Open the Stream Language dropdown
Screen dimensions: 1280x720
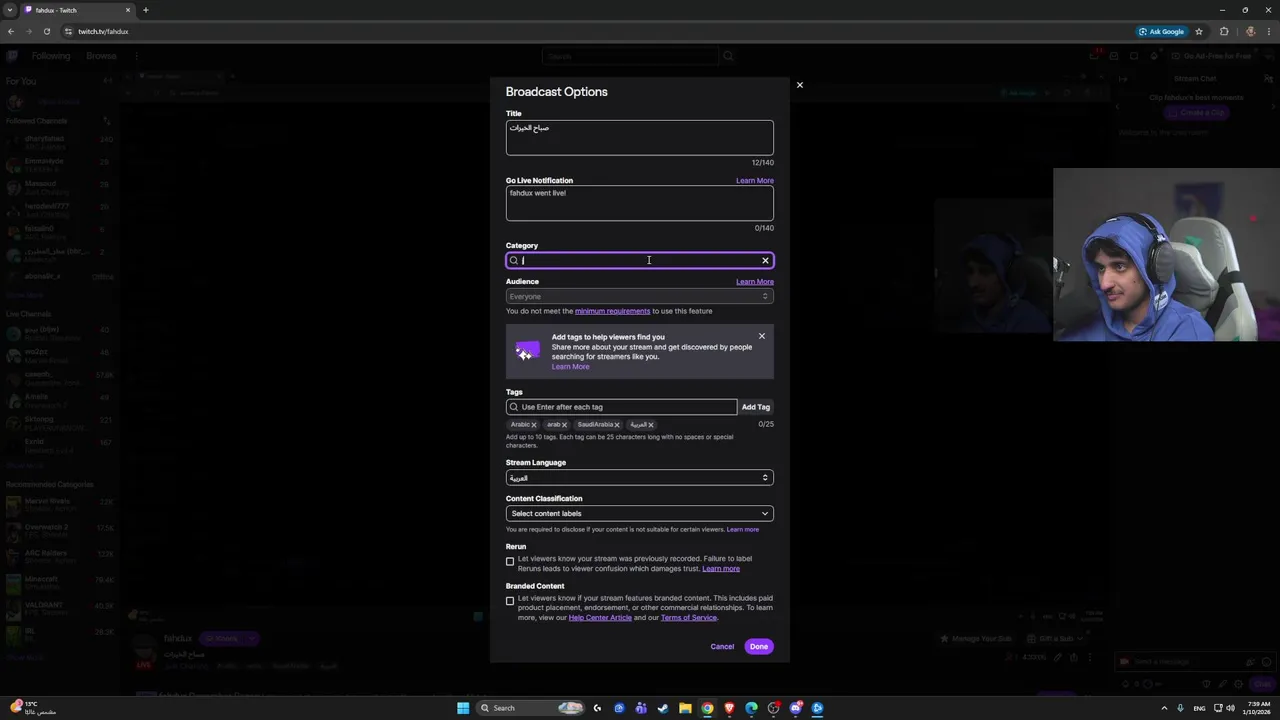coord(640,478)
